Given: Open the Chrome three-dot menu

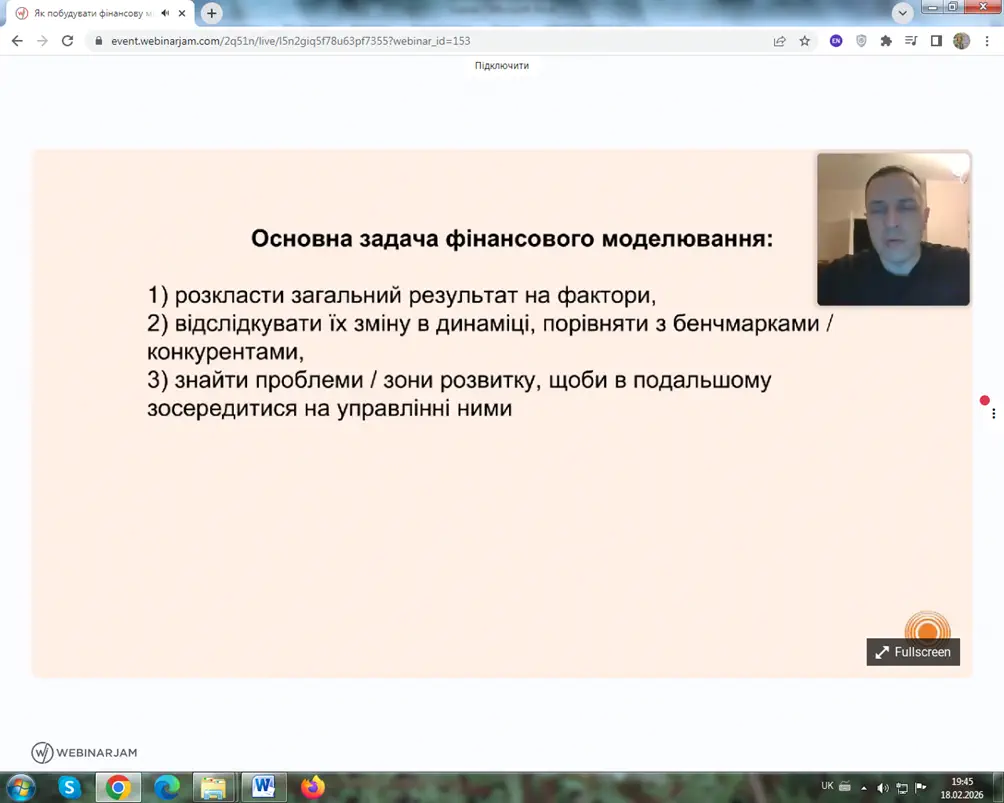Looking at the screenshot, I should point(987,41).
